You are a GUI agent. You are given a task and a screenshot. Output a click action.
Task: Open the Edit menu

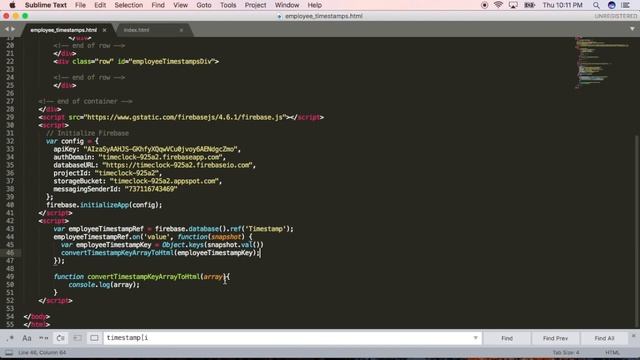(100, 5)
